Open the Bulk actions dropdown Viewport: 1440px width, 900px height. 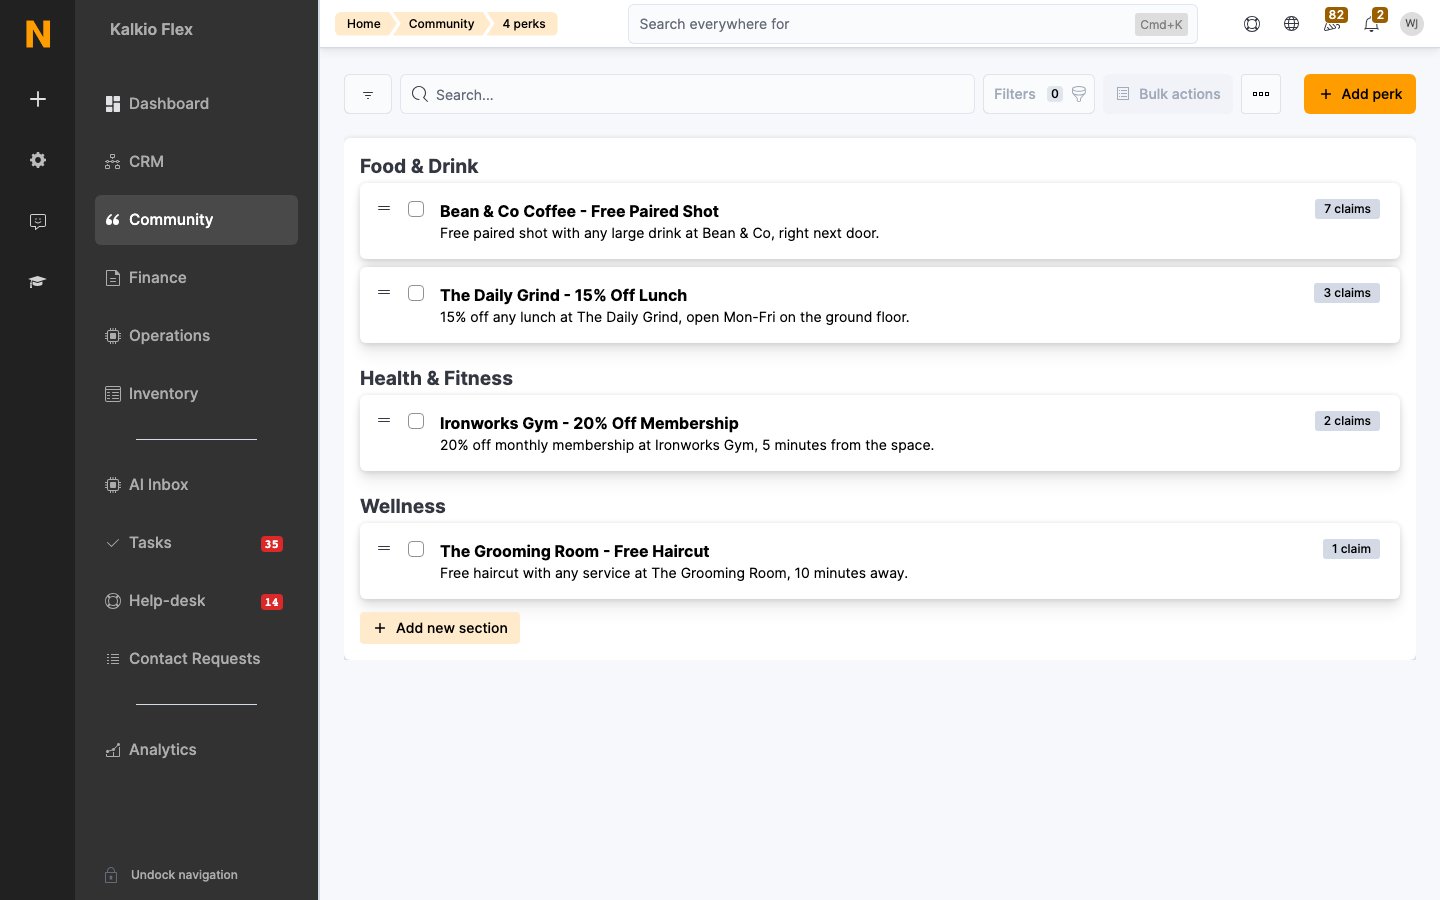[1168, 94]
